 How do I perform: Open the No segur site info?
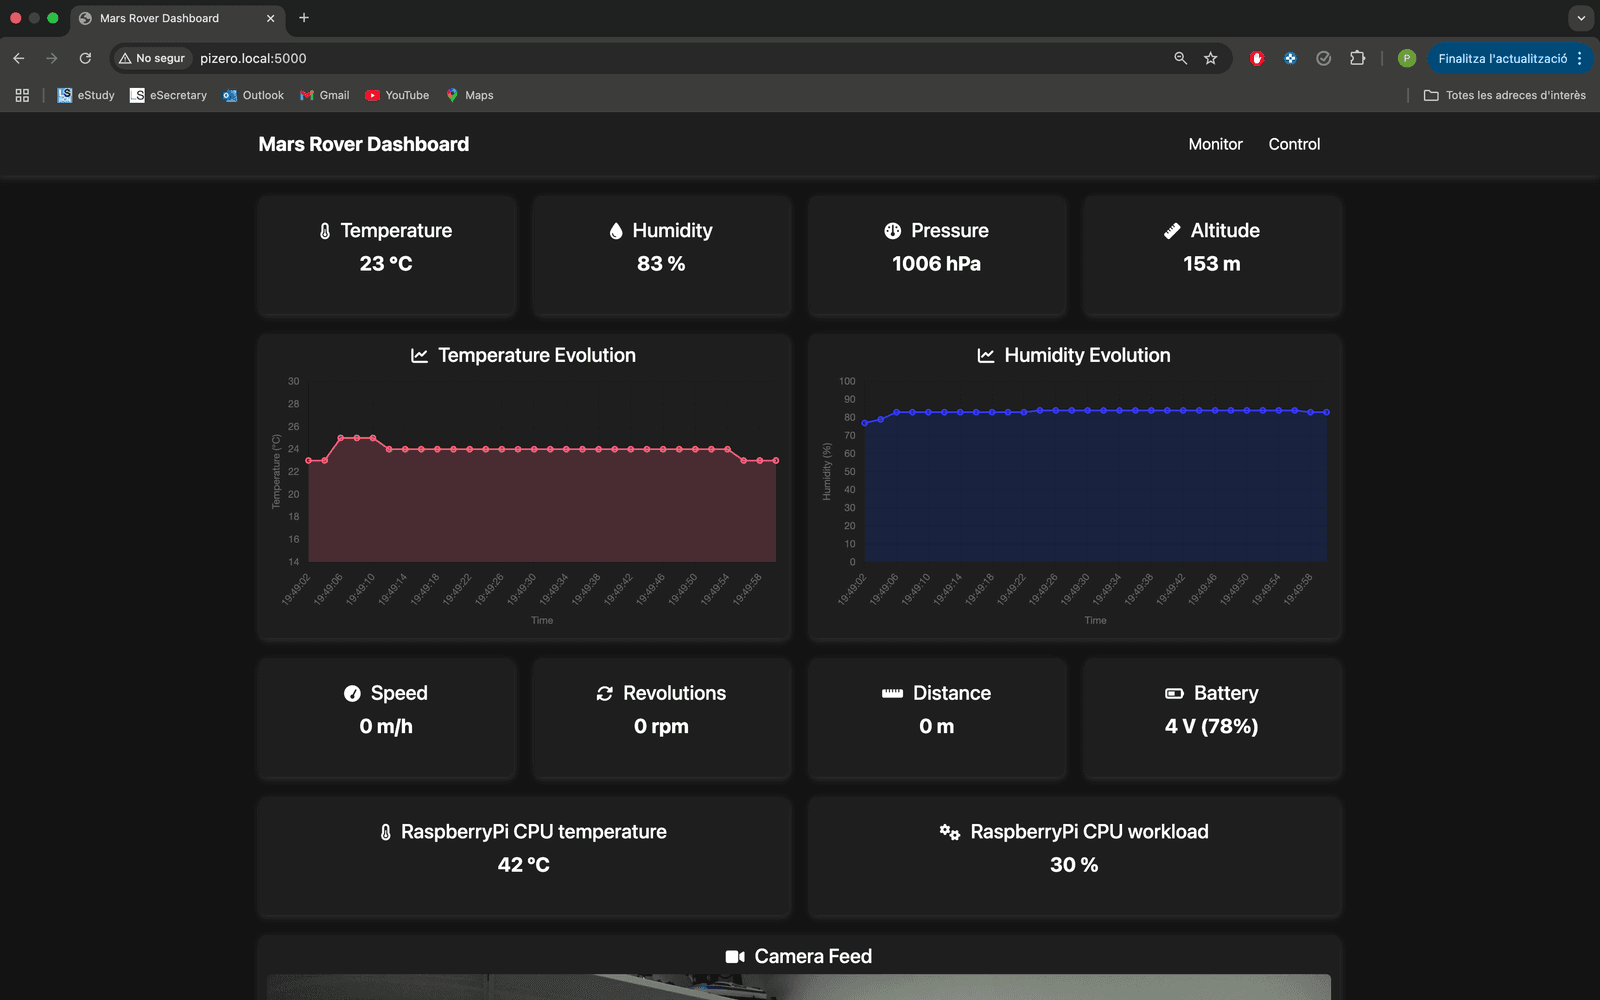152,58
